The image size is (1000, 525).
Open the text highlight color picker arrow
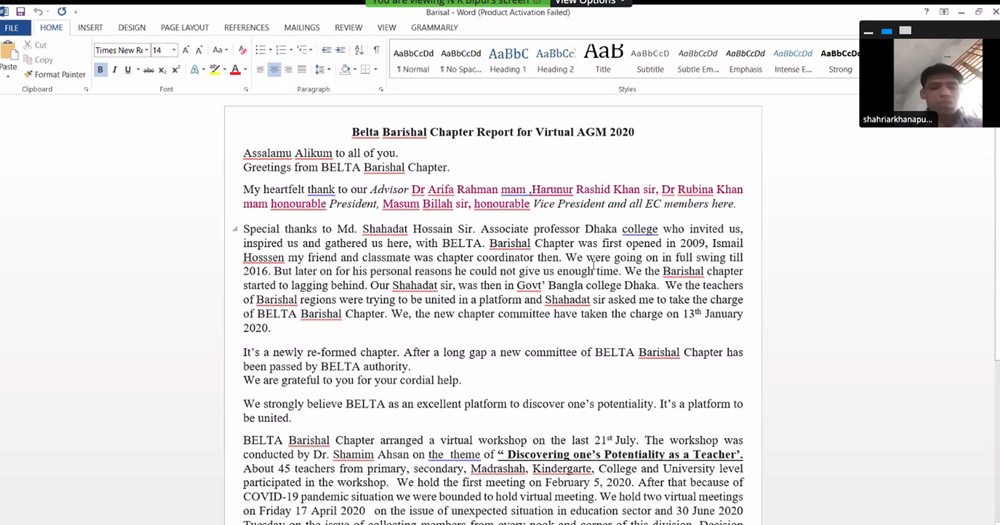tap(224, 70)
